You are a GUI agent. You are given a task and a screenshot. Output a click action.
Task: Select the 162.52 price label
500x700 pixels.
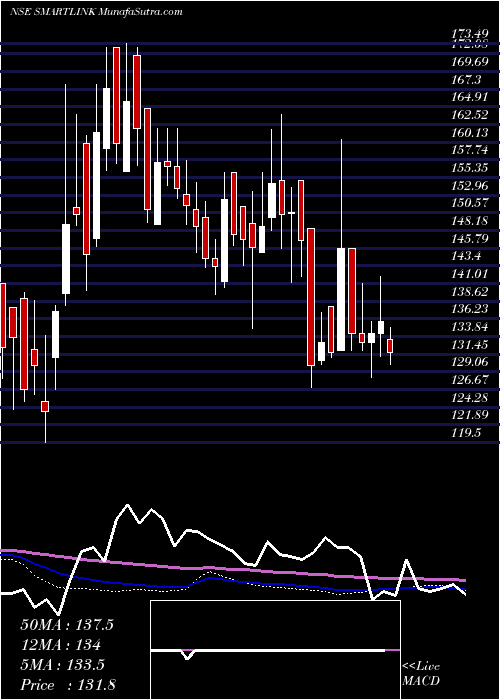pyautogui.click(x=470, y=115)
